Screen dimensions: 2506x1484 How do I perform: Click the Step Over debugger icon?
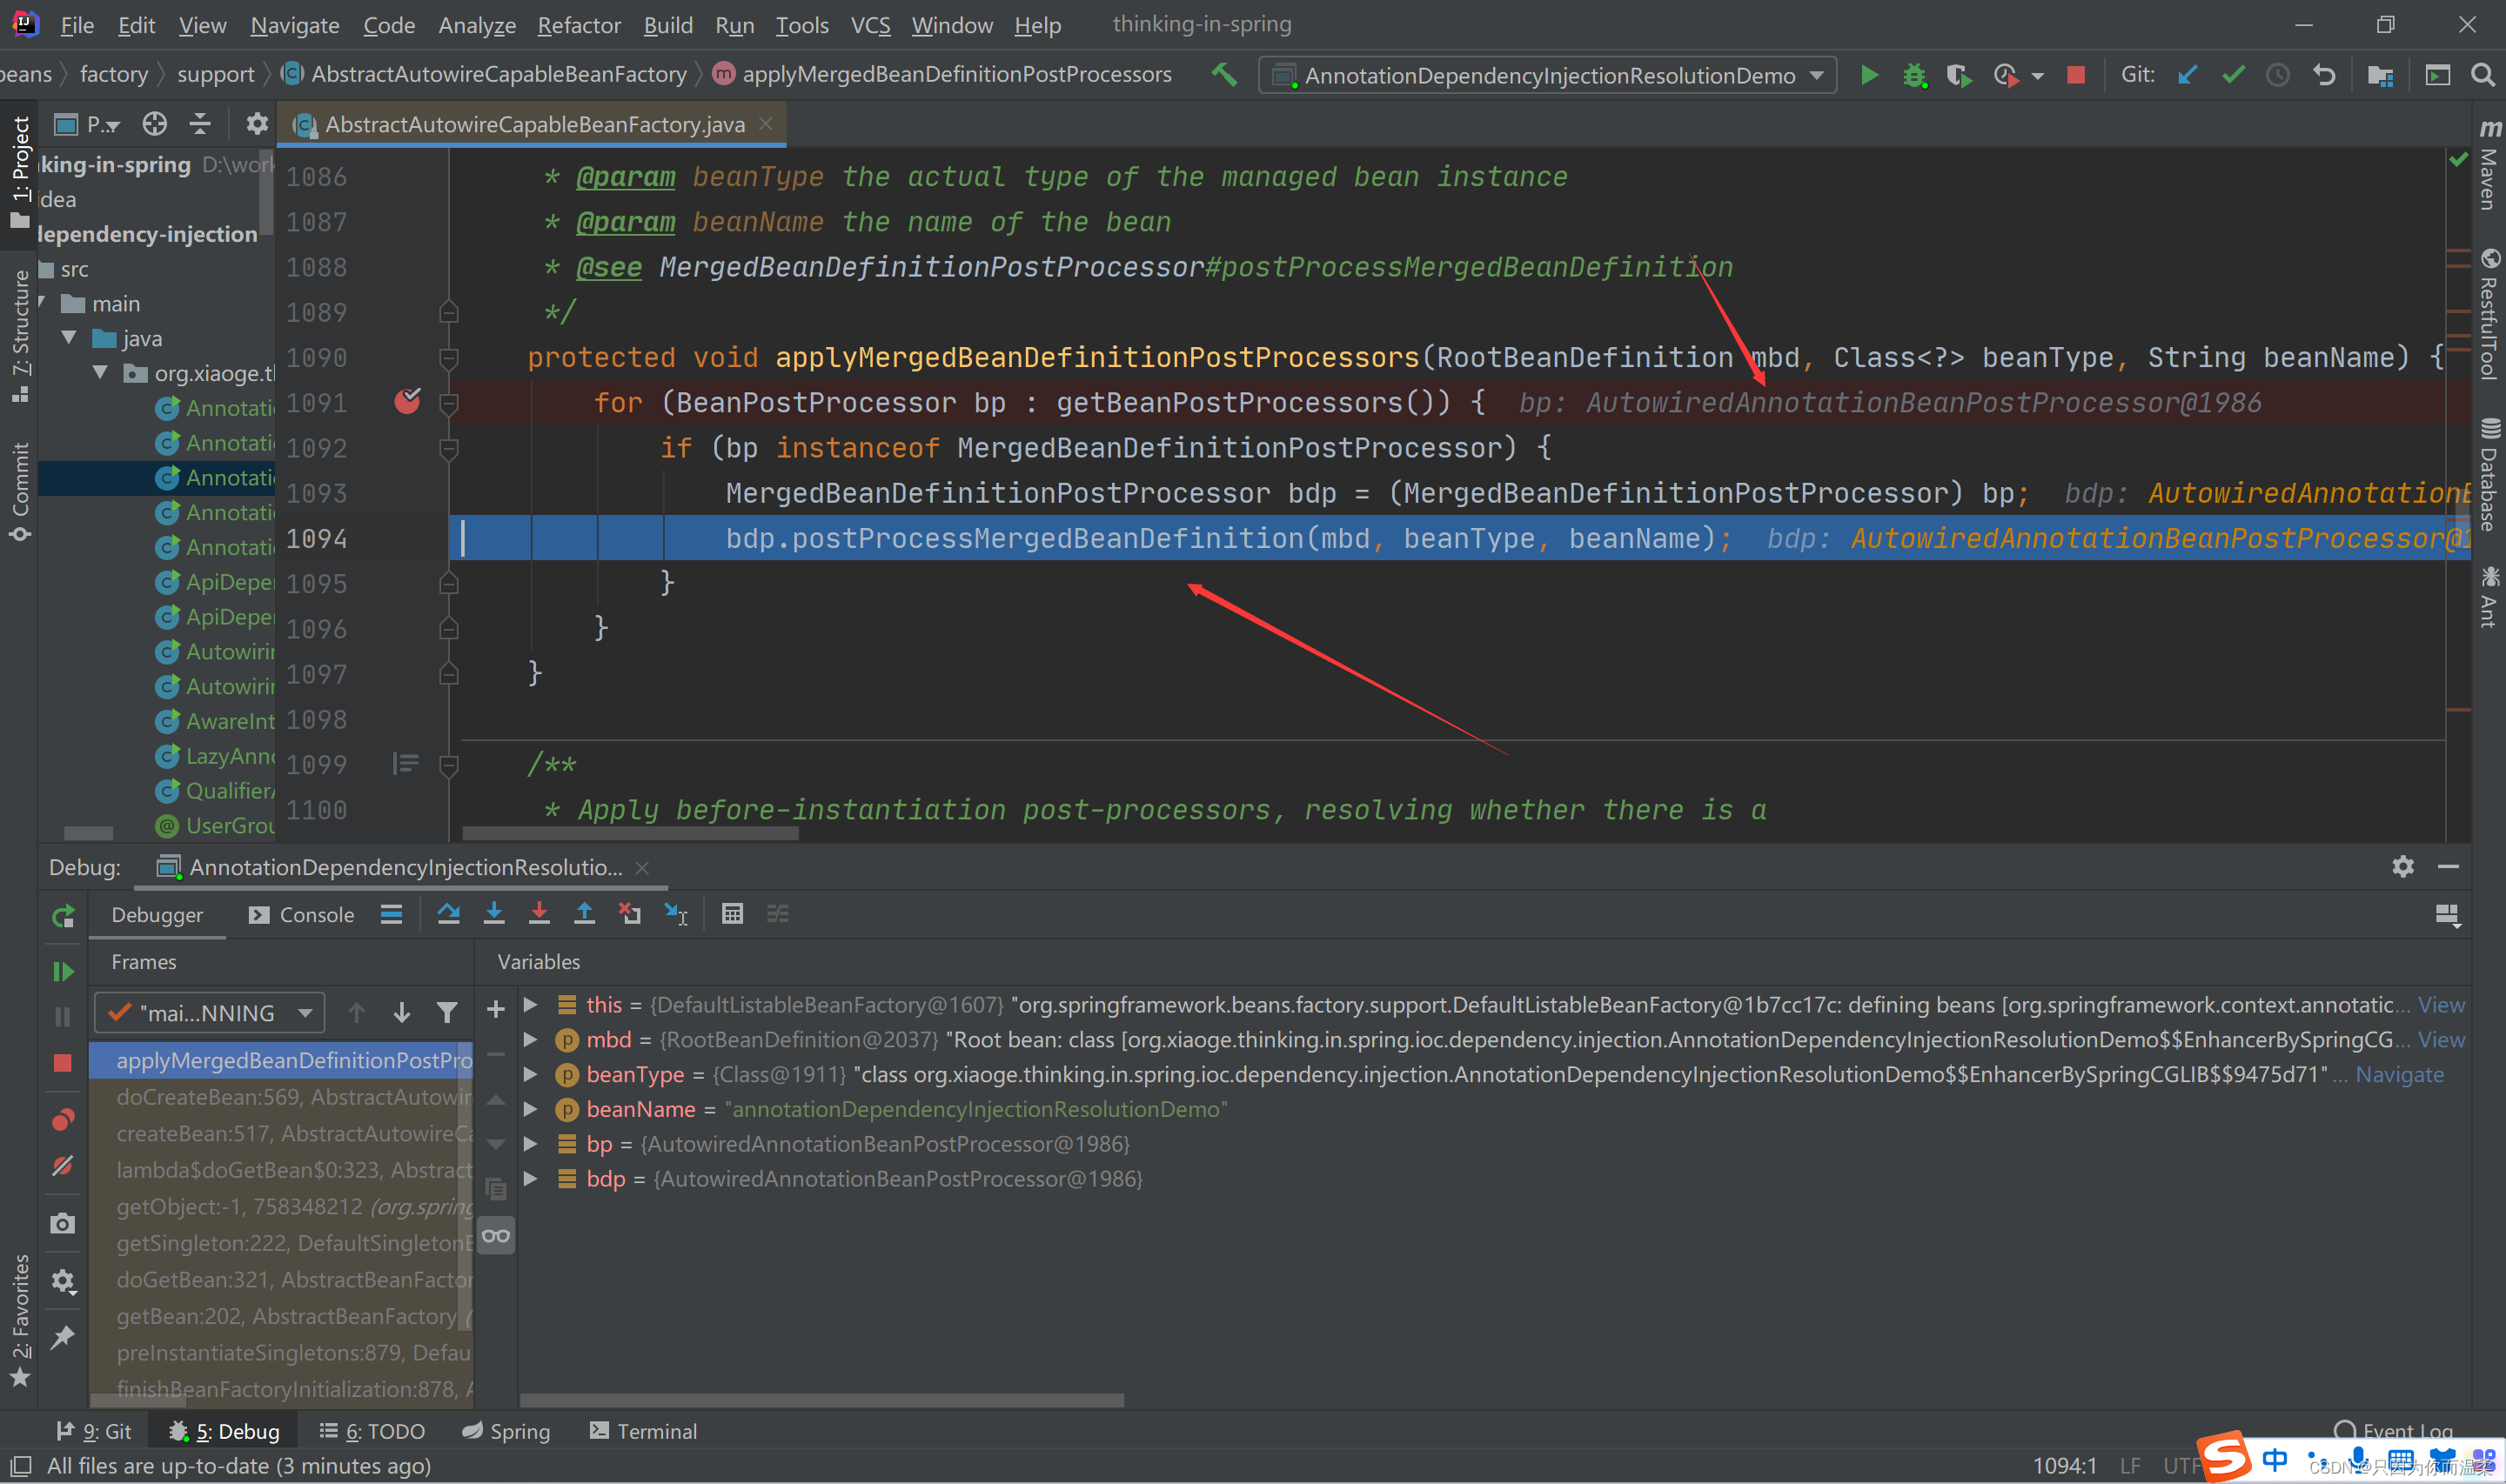(x=448, y=914)
